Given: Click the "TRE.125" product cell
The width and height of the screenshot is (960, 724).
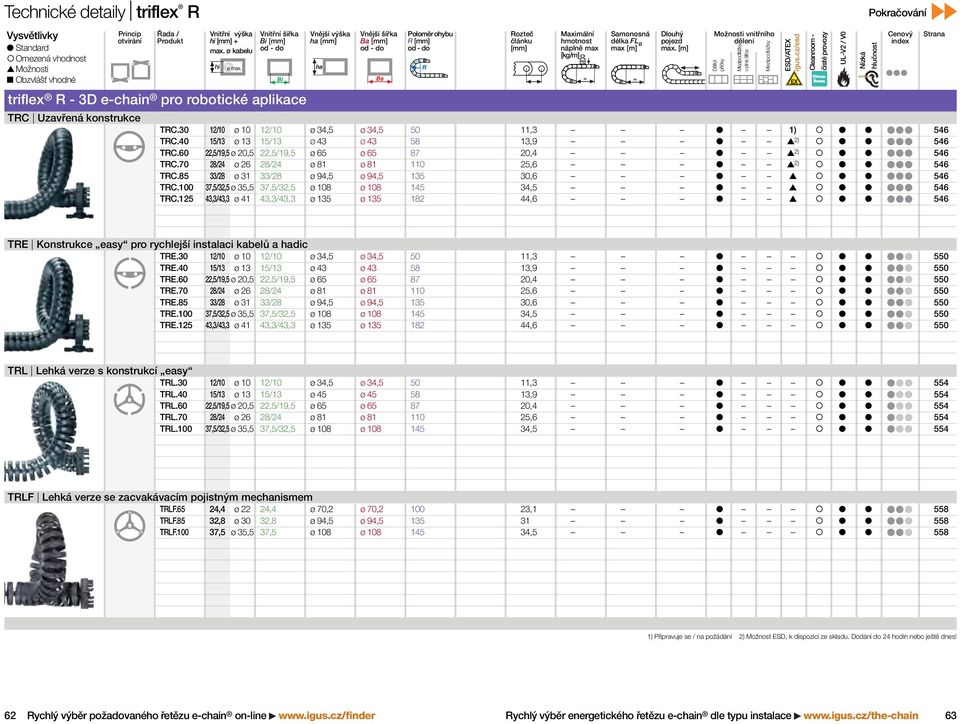Looking at the screenshot, I should [x=176, y=325].
